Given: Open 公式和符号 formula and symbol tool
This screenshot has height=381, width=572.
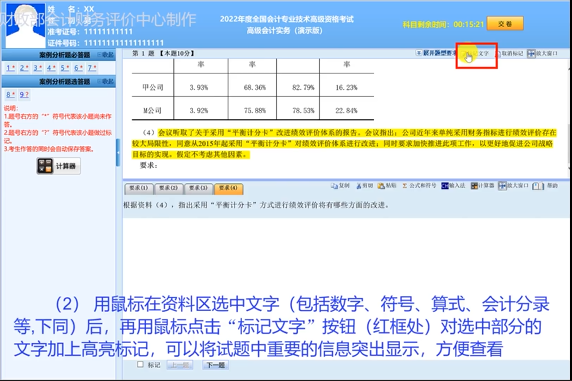Looking at the screenshot, I should (419, 186).
